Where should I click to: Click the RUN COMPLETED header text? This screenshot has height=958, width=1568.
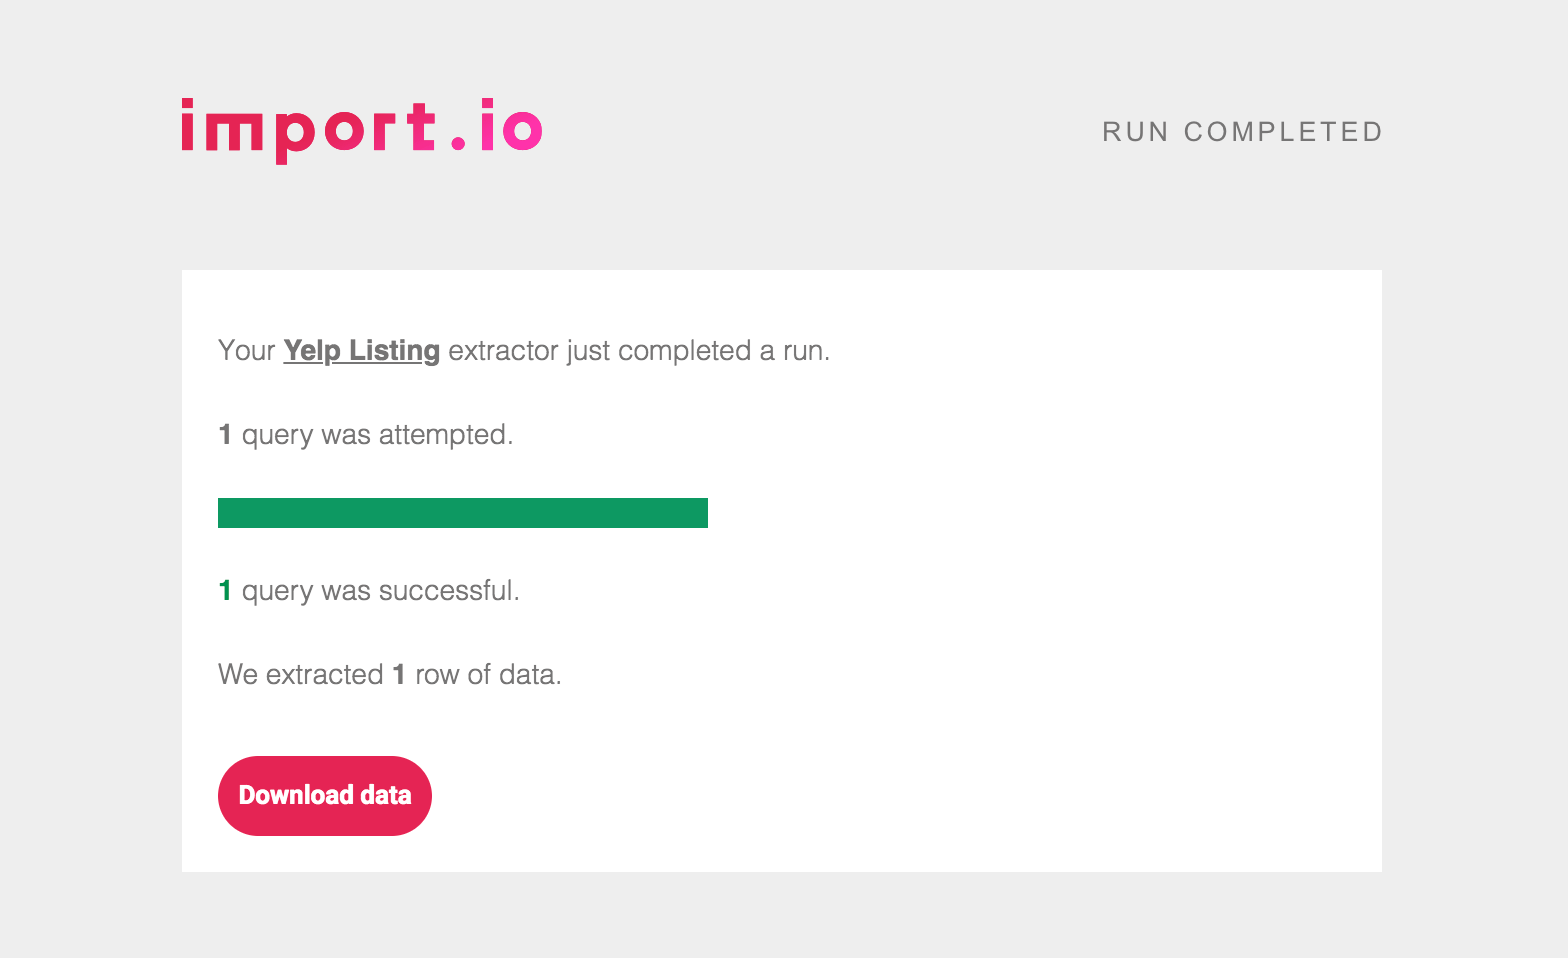pyautogui.click(x=1241, y=131)
